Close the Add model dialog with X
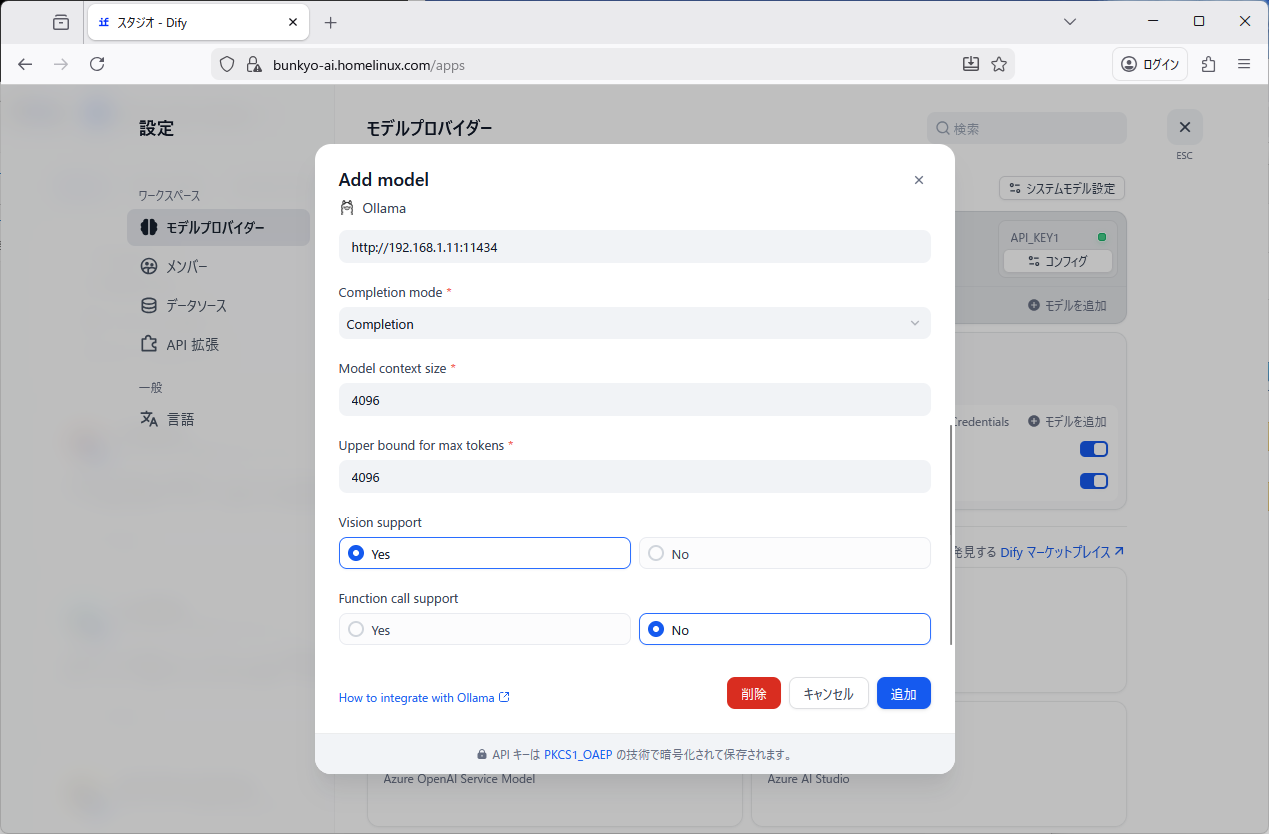The width and height of the screenshot is (1269, 834). coord(919,180)
